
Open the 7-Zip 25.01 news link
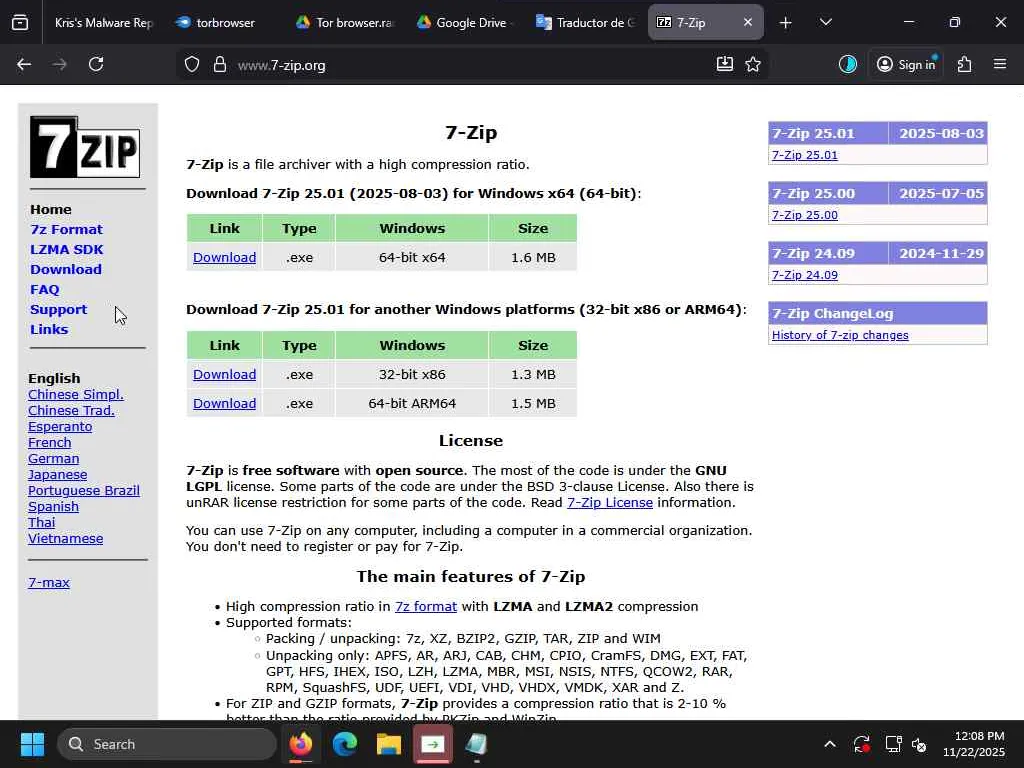805,155
